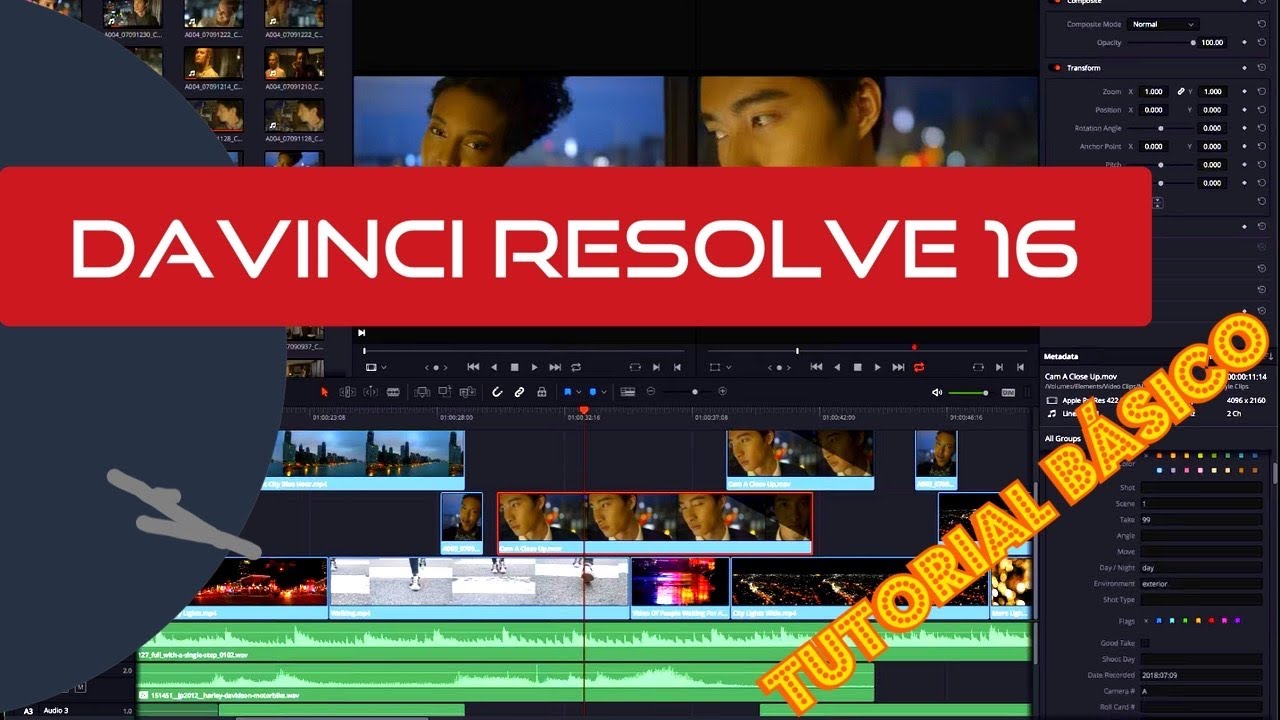The image size is (1280, 720).
Task: Mute audio with the speaker icon
Action: [x=937, y=392]
